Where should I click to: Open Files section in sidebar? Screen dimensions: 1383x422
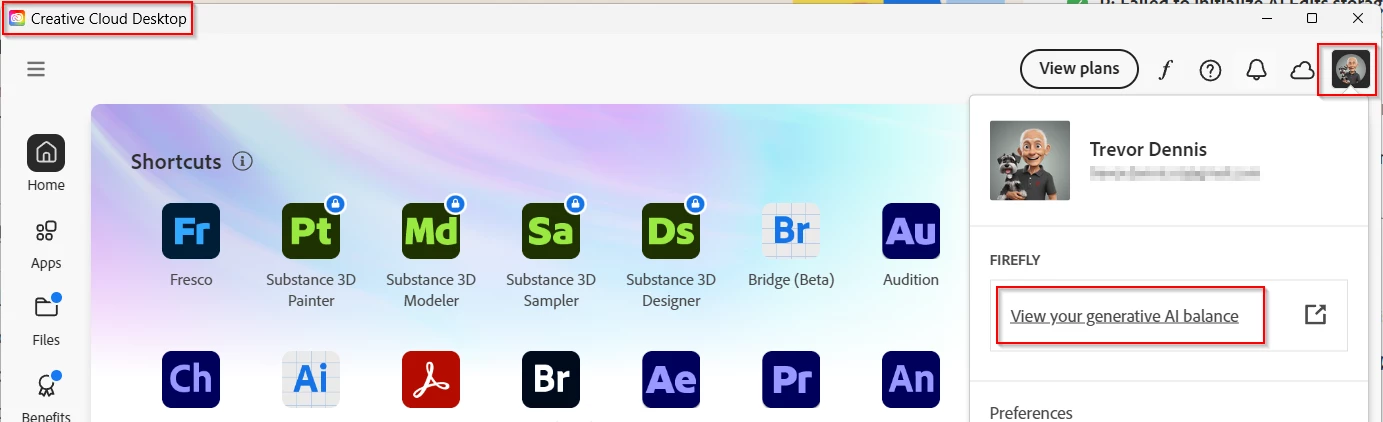click(46, 320)
